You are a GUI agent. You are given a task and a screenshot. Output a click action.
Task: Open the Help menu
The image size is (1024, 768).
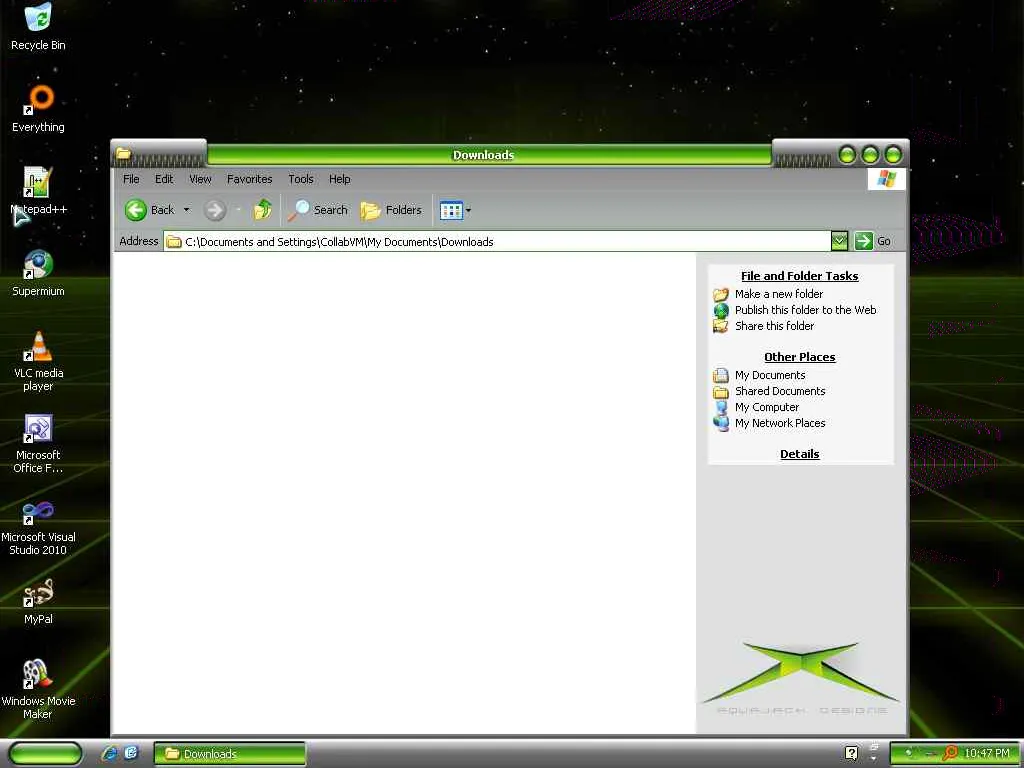(340, 179)
